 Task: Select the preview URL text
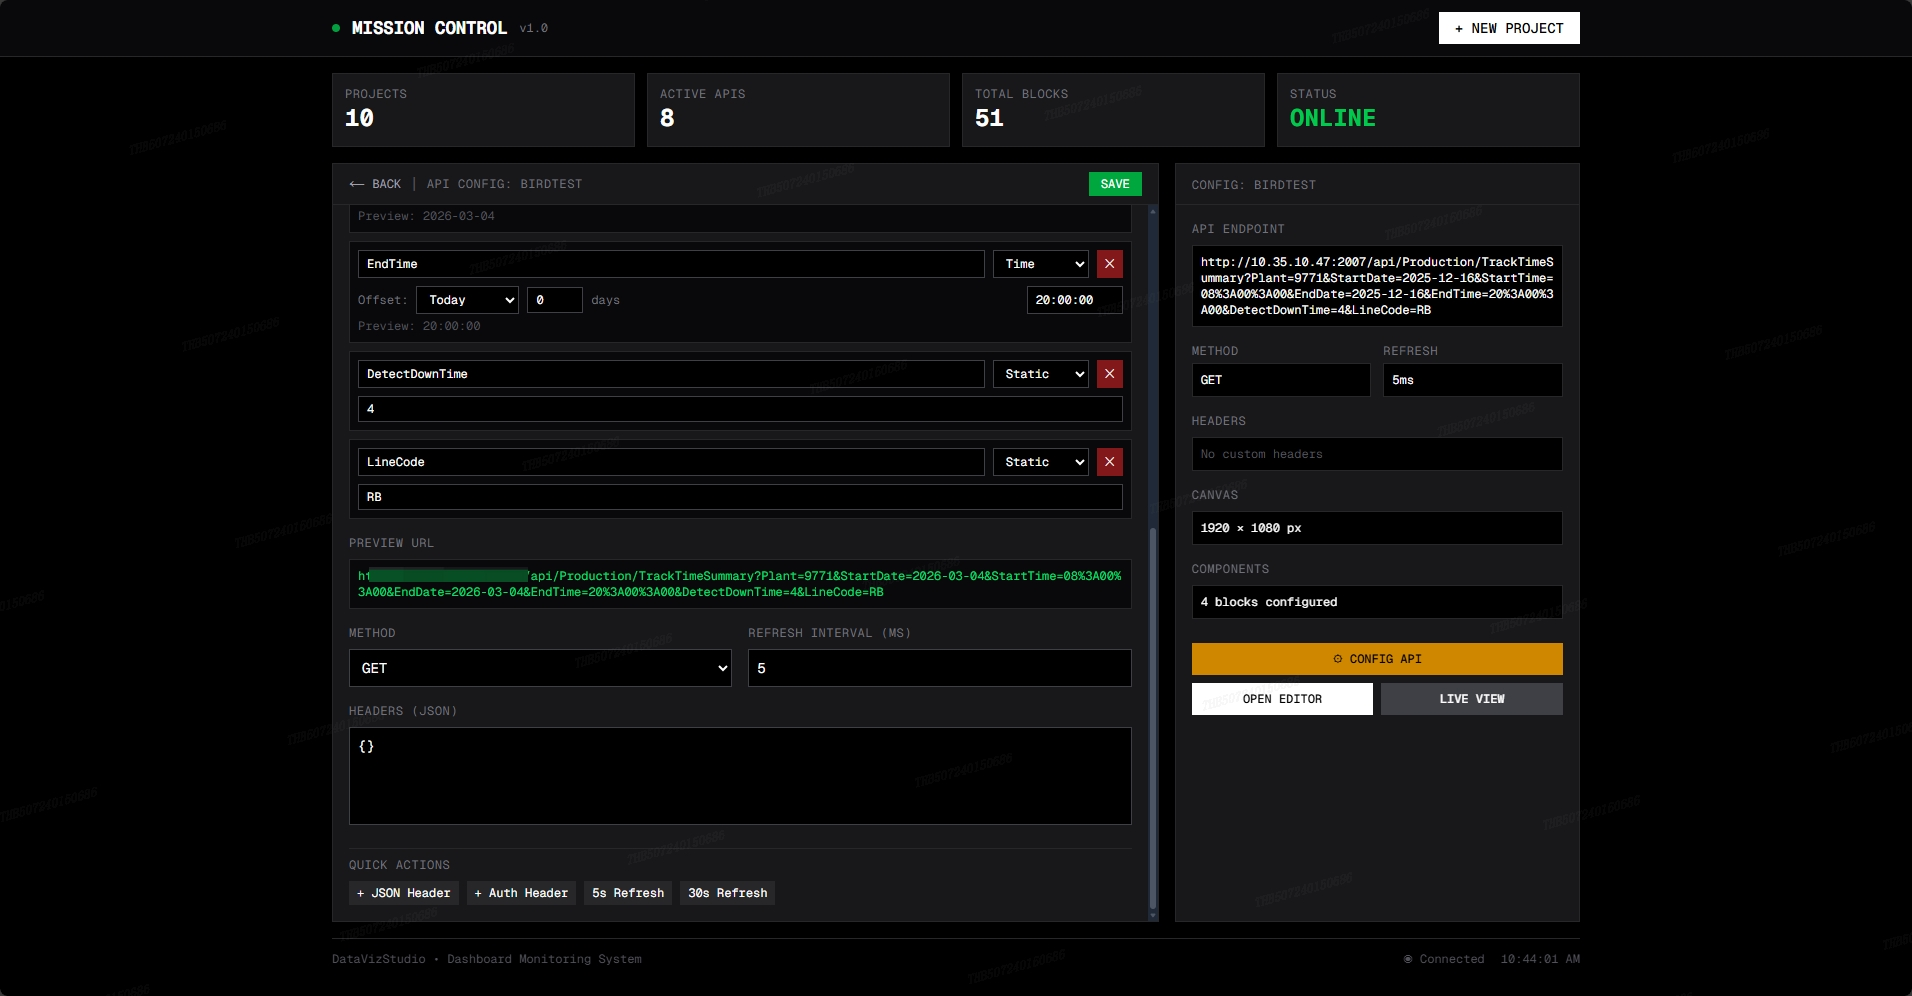(740, 584)
